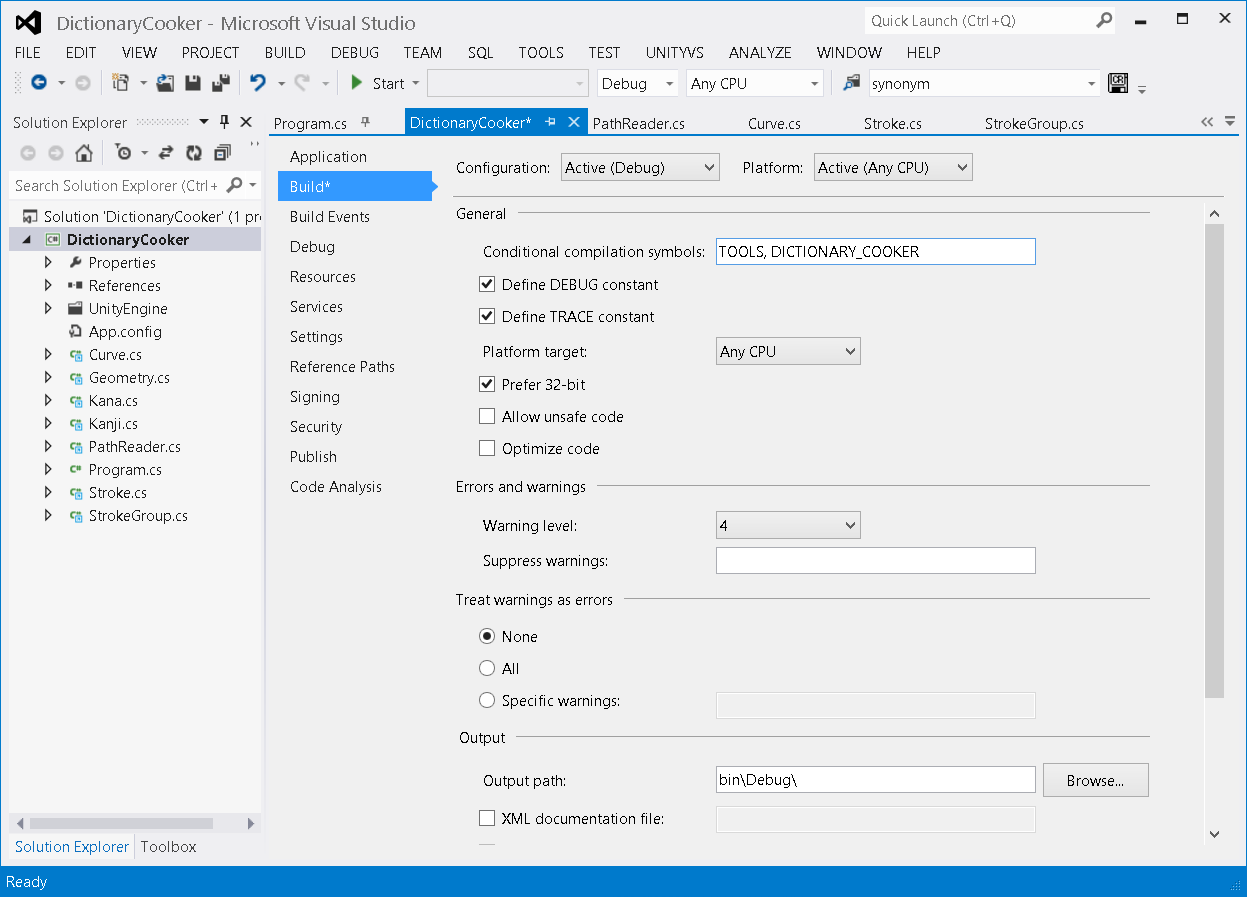Uncheck Define TRACE constant

(487, 317)
